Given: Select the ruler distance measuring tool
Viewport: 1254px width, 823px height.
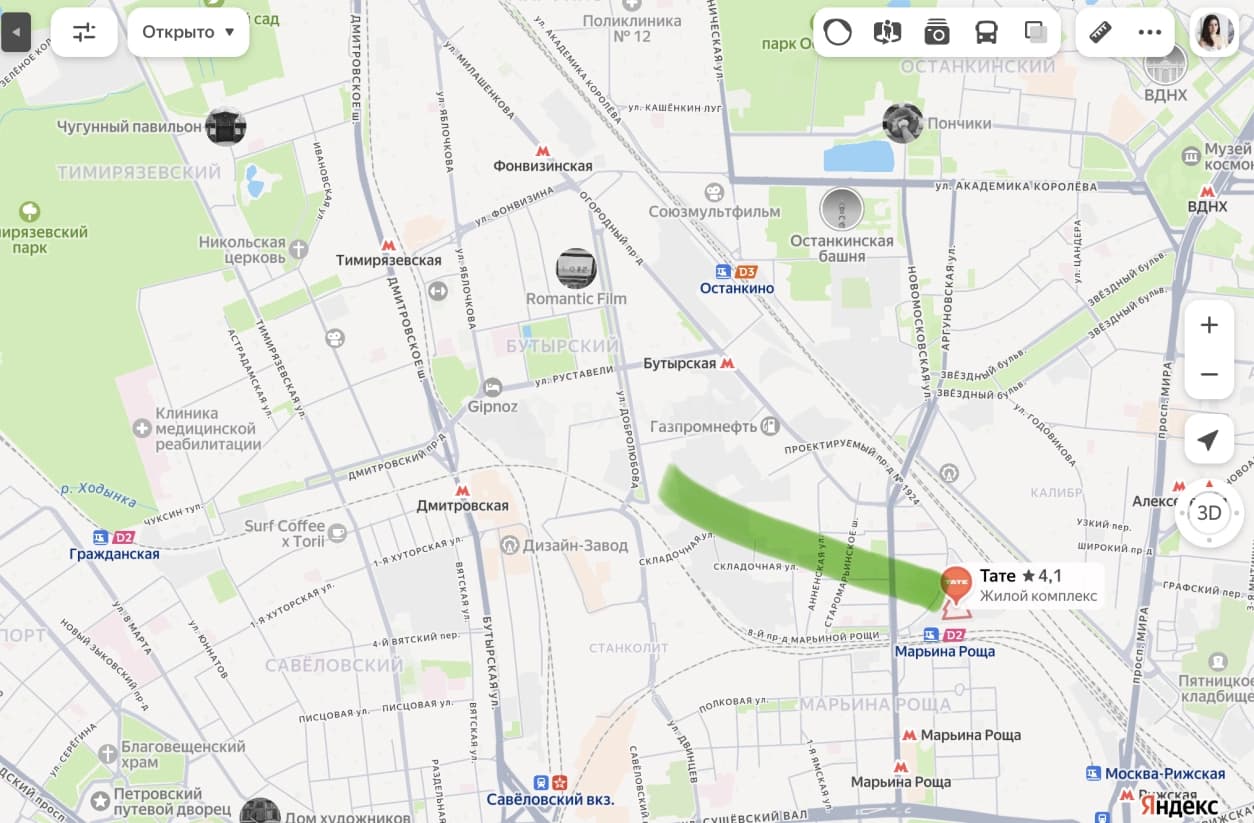Looking at the screenshot, I should pyautogui.click(x=1101, y=33).
